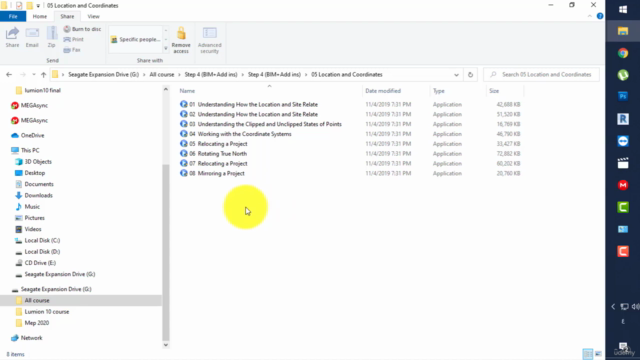The image size is (640, 360).
Task: Open Pictures in the navigation pane
Action: point(34,218)
